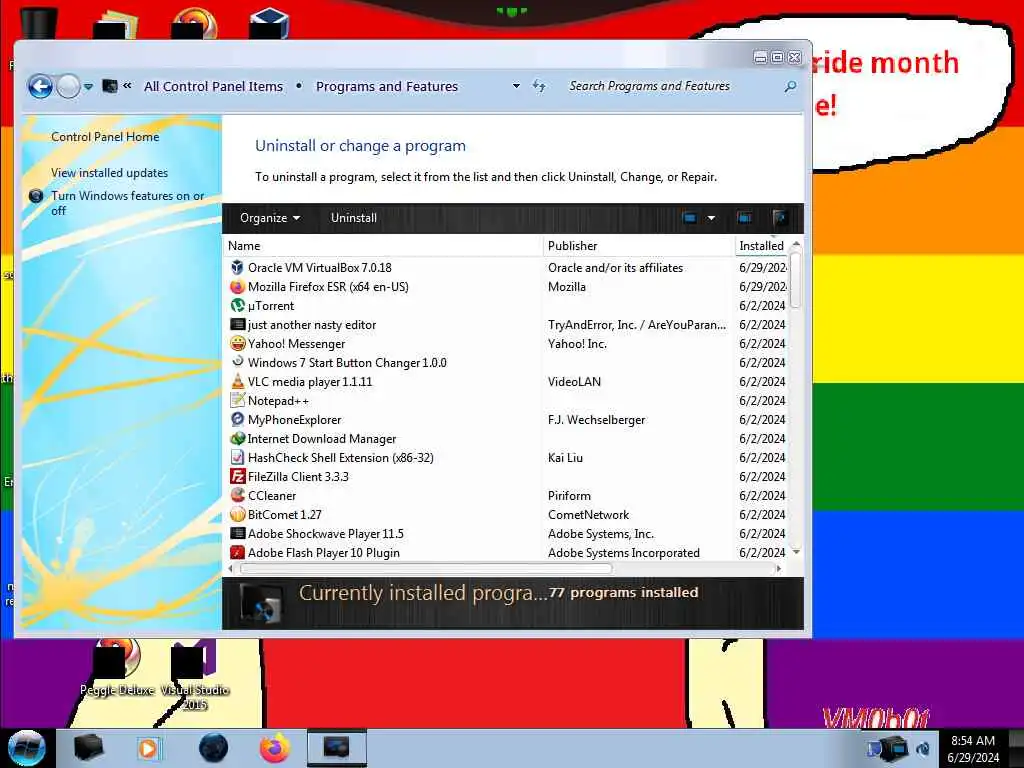
Task: Click the Search Programs and Features field
Action: tap(673, 86)
